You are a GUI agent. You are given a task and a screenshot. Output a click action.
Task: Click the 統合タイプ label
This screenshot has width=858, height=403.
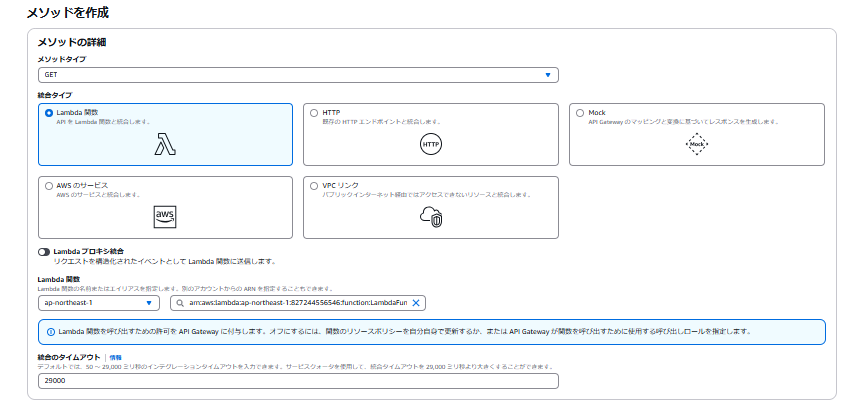pos(55,95)
